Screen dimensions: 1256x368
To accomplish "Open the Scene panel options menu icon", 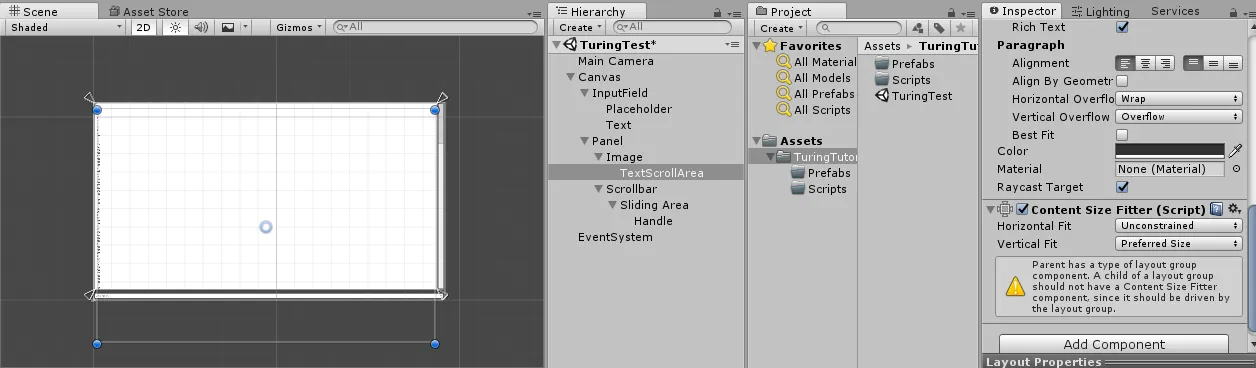I will click(534, 13).
